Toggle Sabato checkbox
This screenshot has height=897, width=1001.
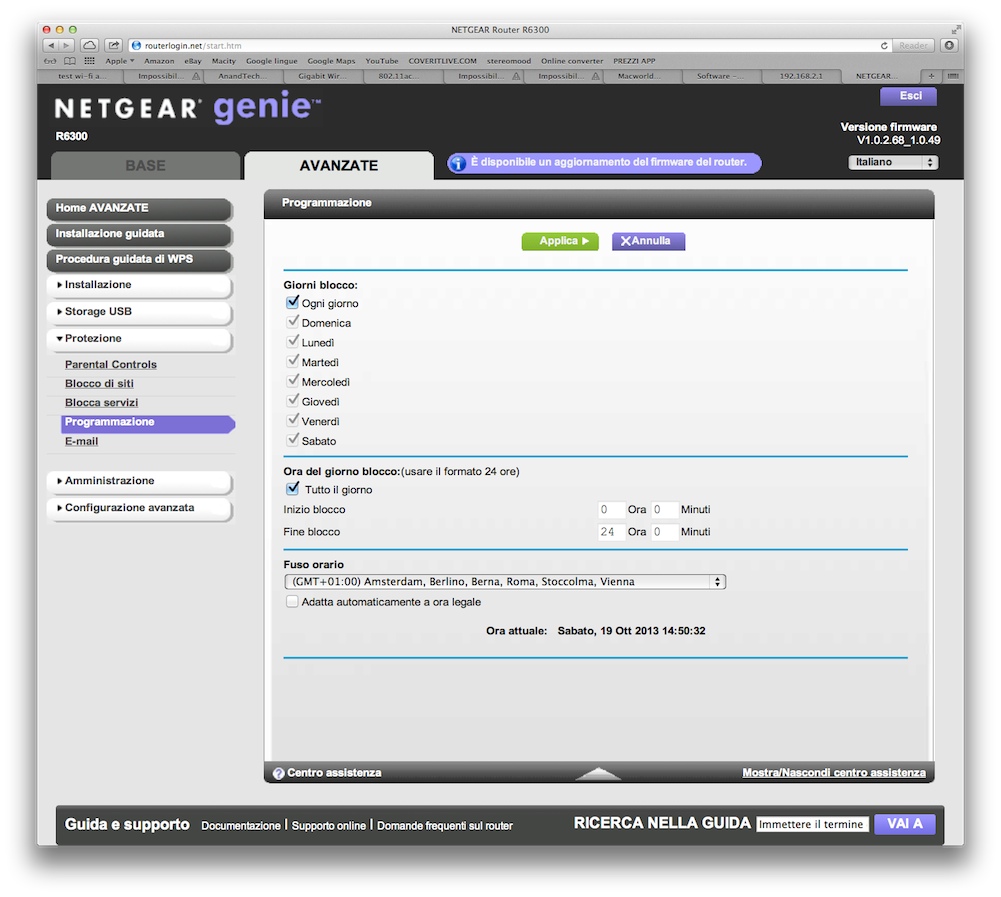point(292,440)
